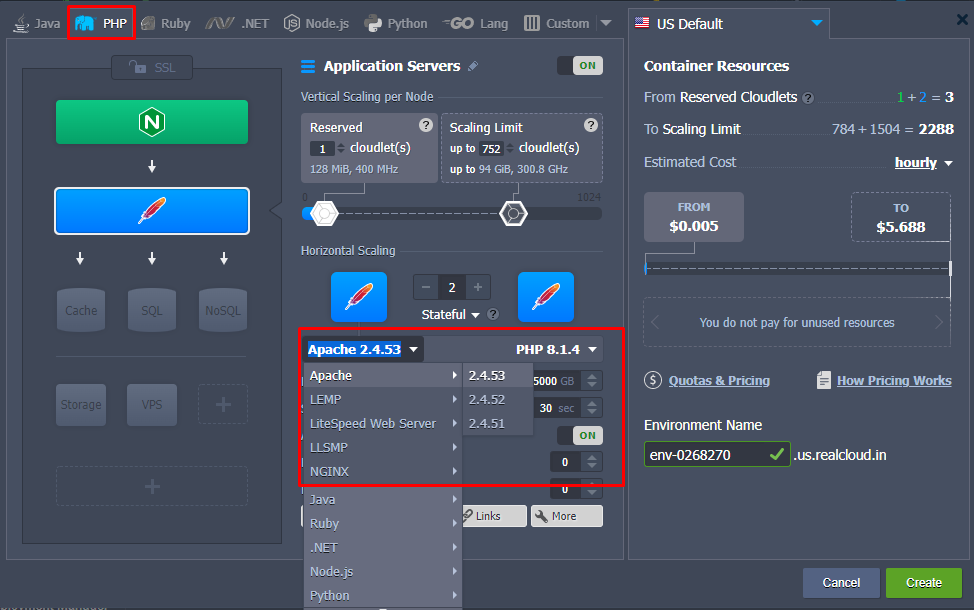Add a VPS node
974x610 pixels.
coord(152,405)
